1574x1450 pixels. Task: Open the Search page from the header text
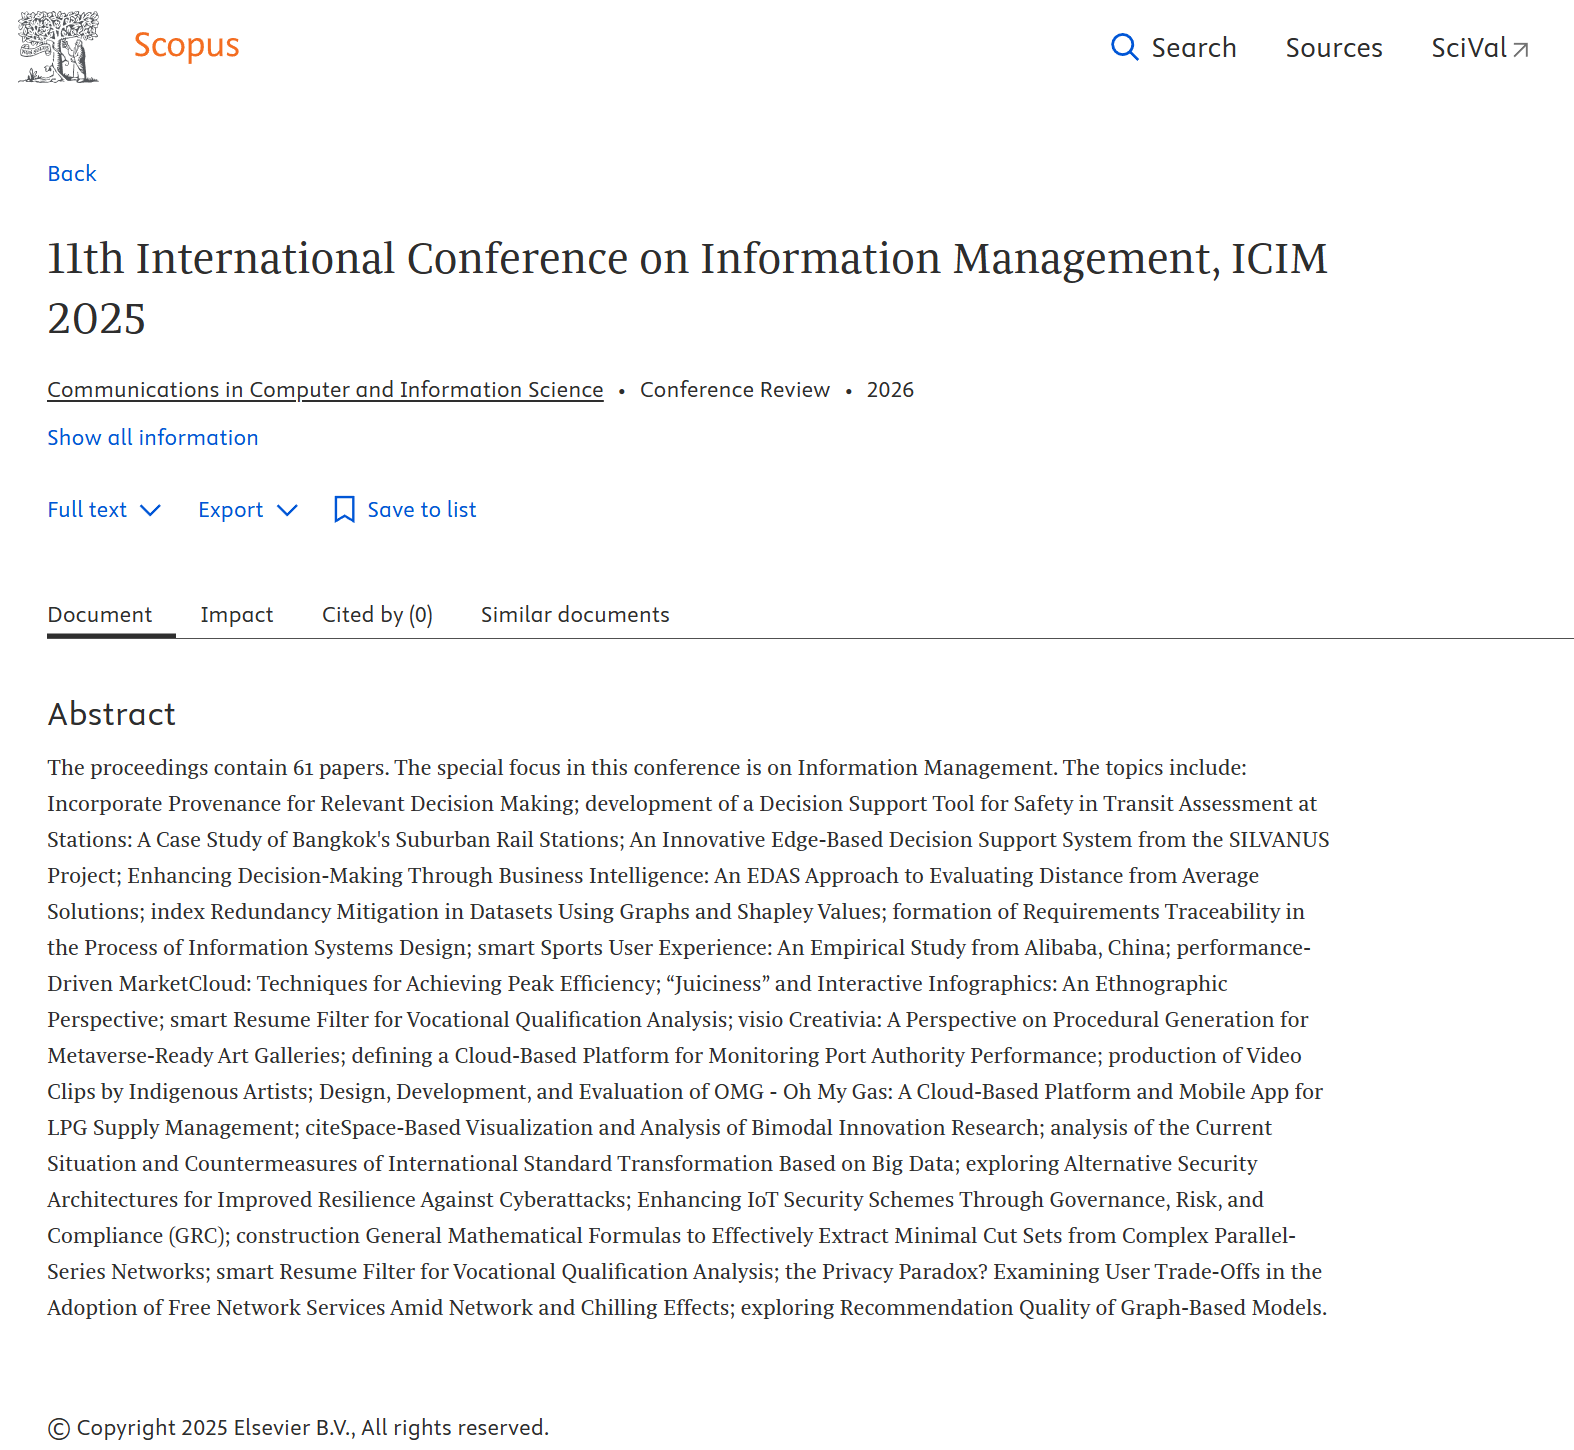tap(1193, 48)
